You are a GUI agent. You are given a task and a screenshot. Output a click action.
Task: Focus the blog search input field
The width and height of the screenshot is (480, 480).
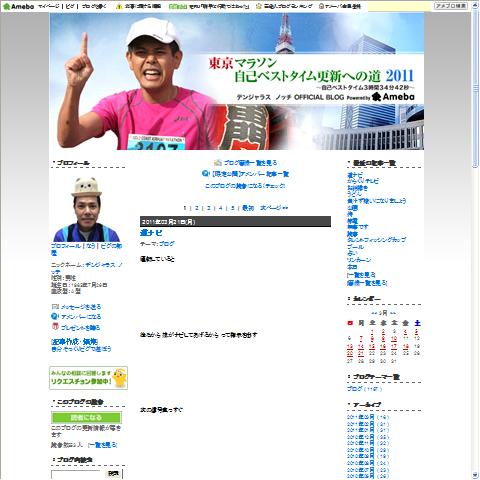[76, 474]
